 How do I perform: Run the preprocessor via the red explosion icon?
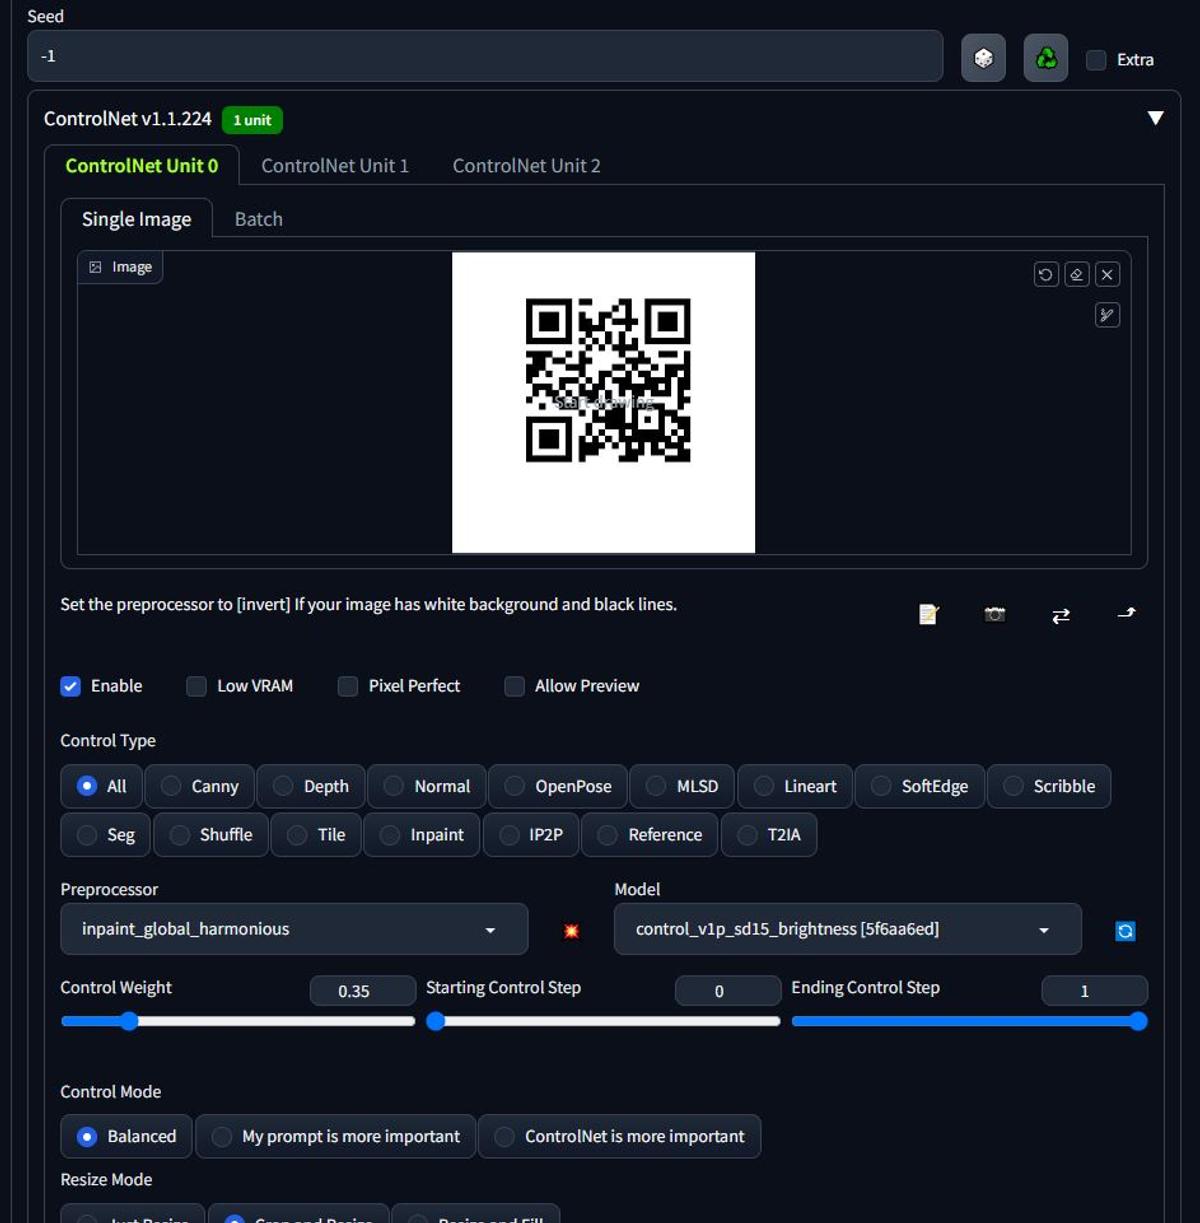point(570,931)
